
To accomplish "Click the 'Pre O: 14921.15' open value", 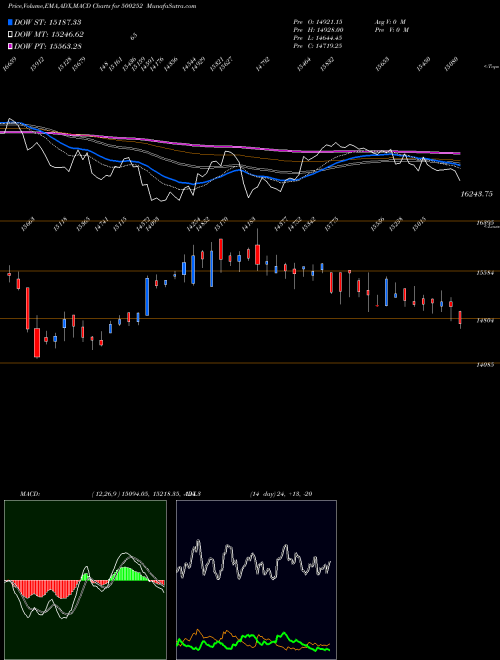I will click(319, 22).
